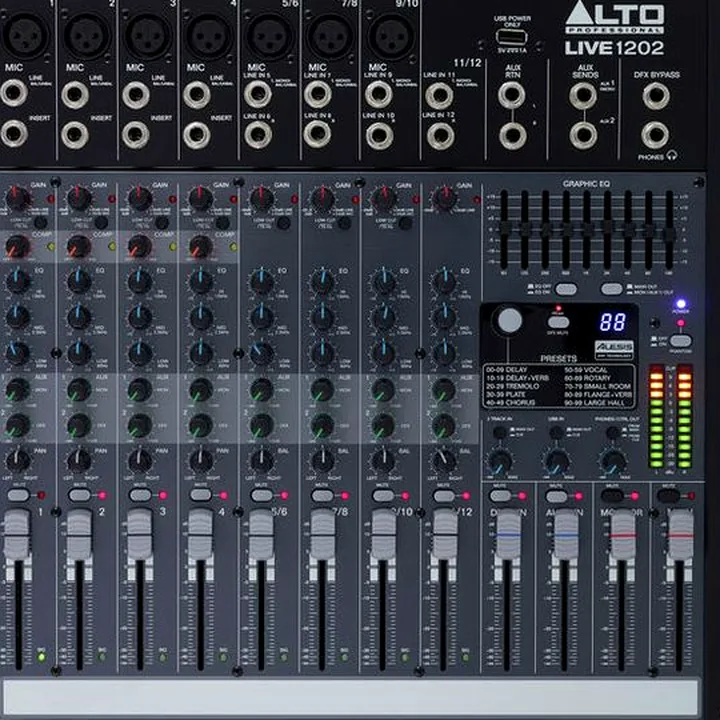Click the first Graphic EQ band slider

click(x=505, y=229)
